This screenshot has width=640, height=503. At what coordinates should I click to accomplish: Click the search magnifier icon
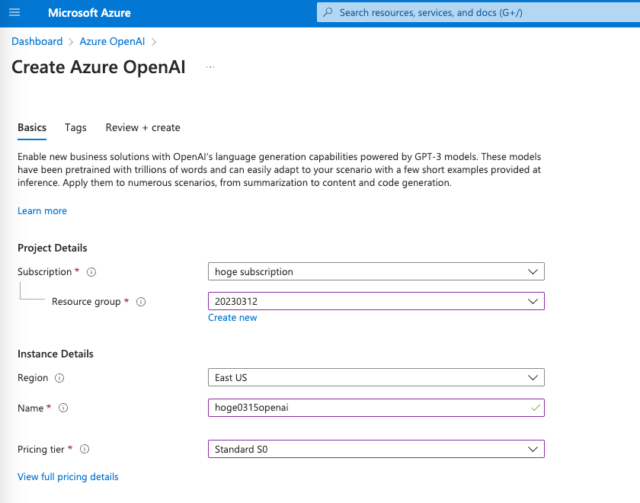pyautogui.click(x=328, y=12)
